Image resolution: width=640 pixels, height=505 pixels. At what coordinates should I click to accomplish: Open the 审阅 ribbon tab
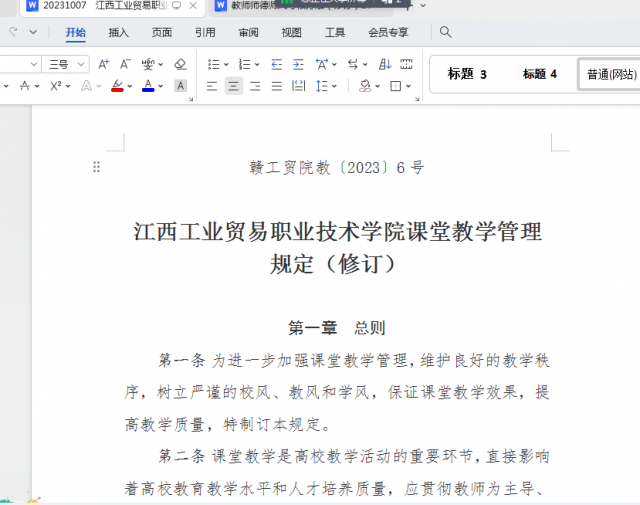[x=248, y=32]
